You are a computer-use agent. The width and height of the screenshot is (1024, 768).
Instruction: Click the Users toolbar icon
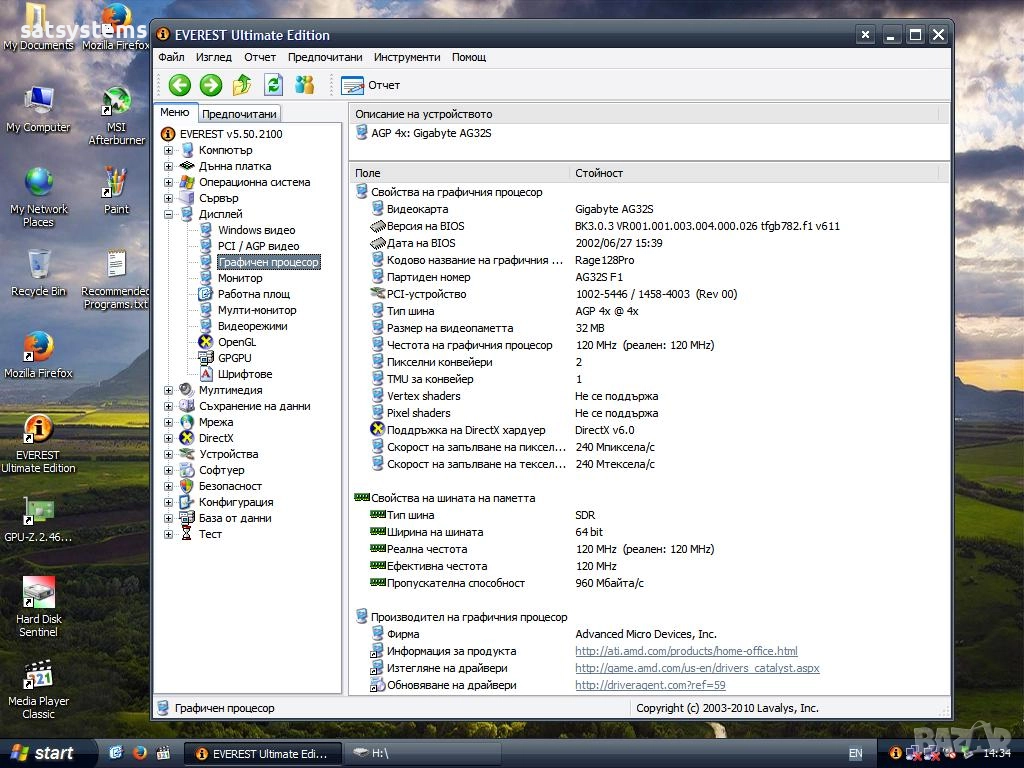tap(304, 85)
